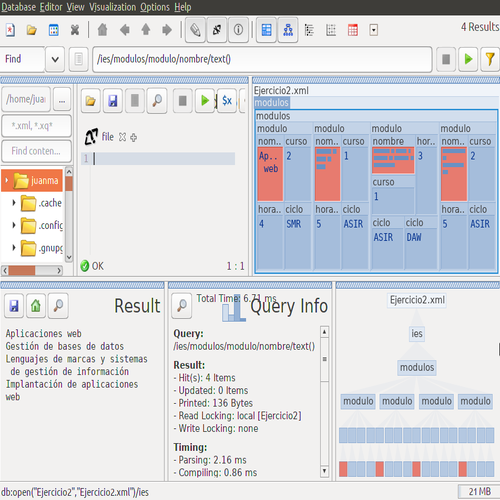This screenshot has width=500, height=500.
Task: Save the result with the floppy icon
Action: pyautogui.click(x=14, y=306)
